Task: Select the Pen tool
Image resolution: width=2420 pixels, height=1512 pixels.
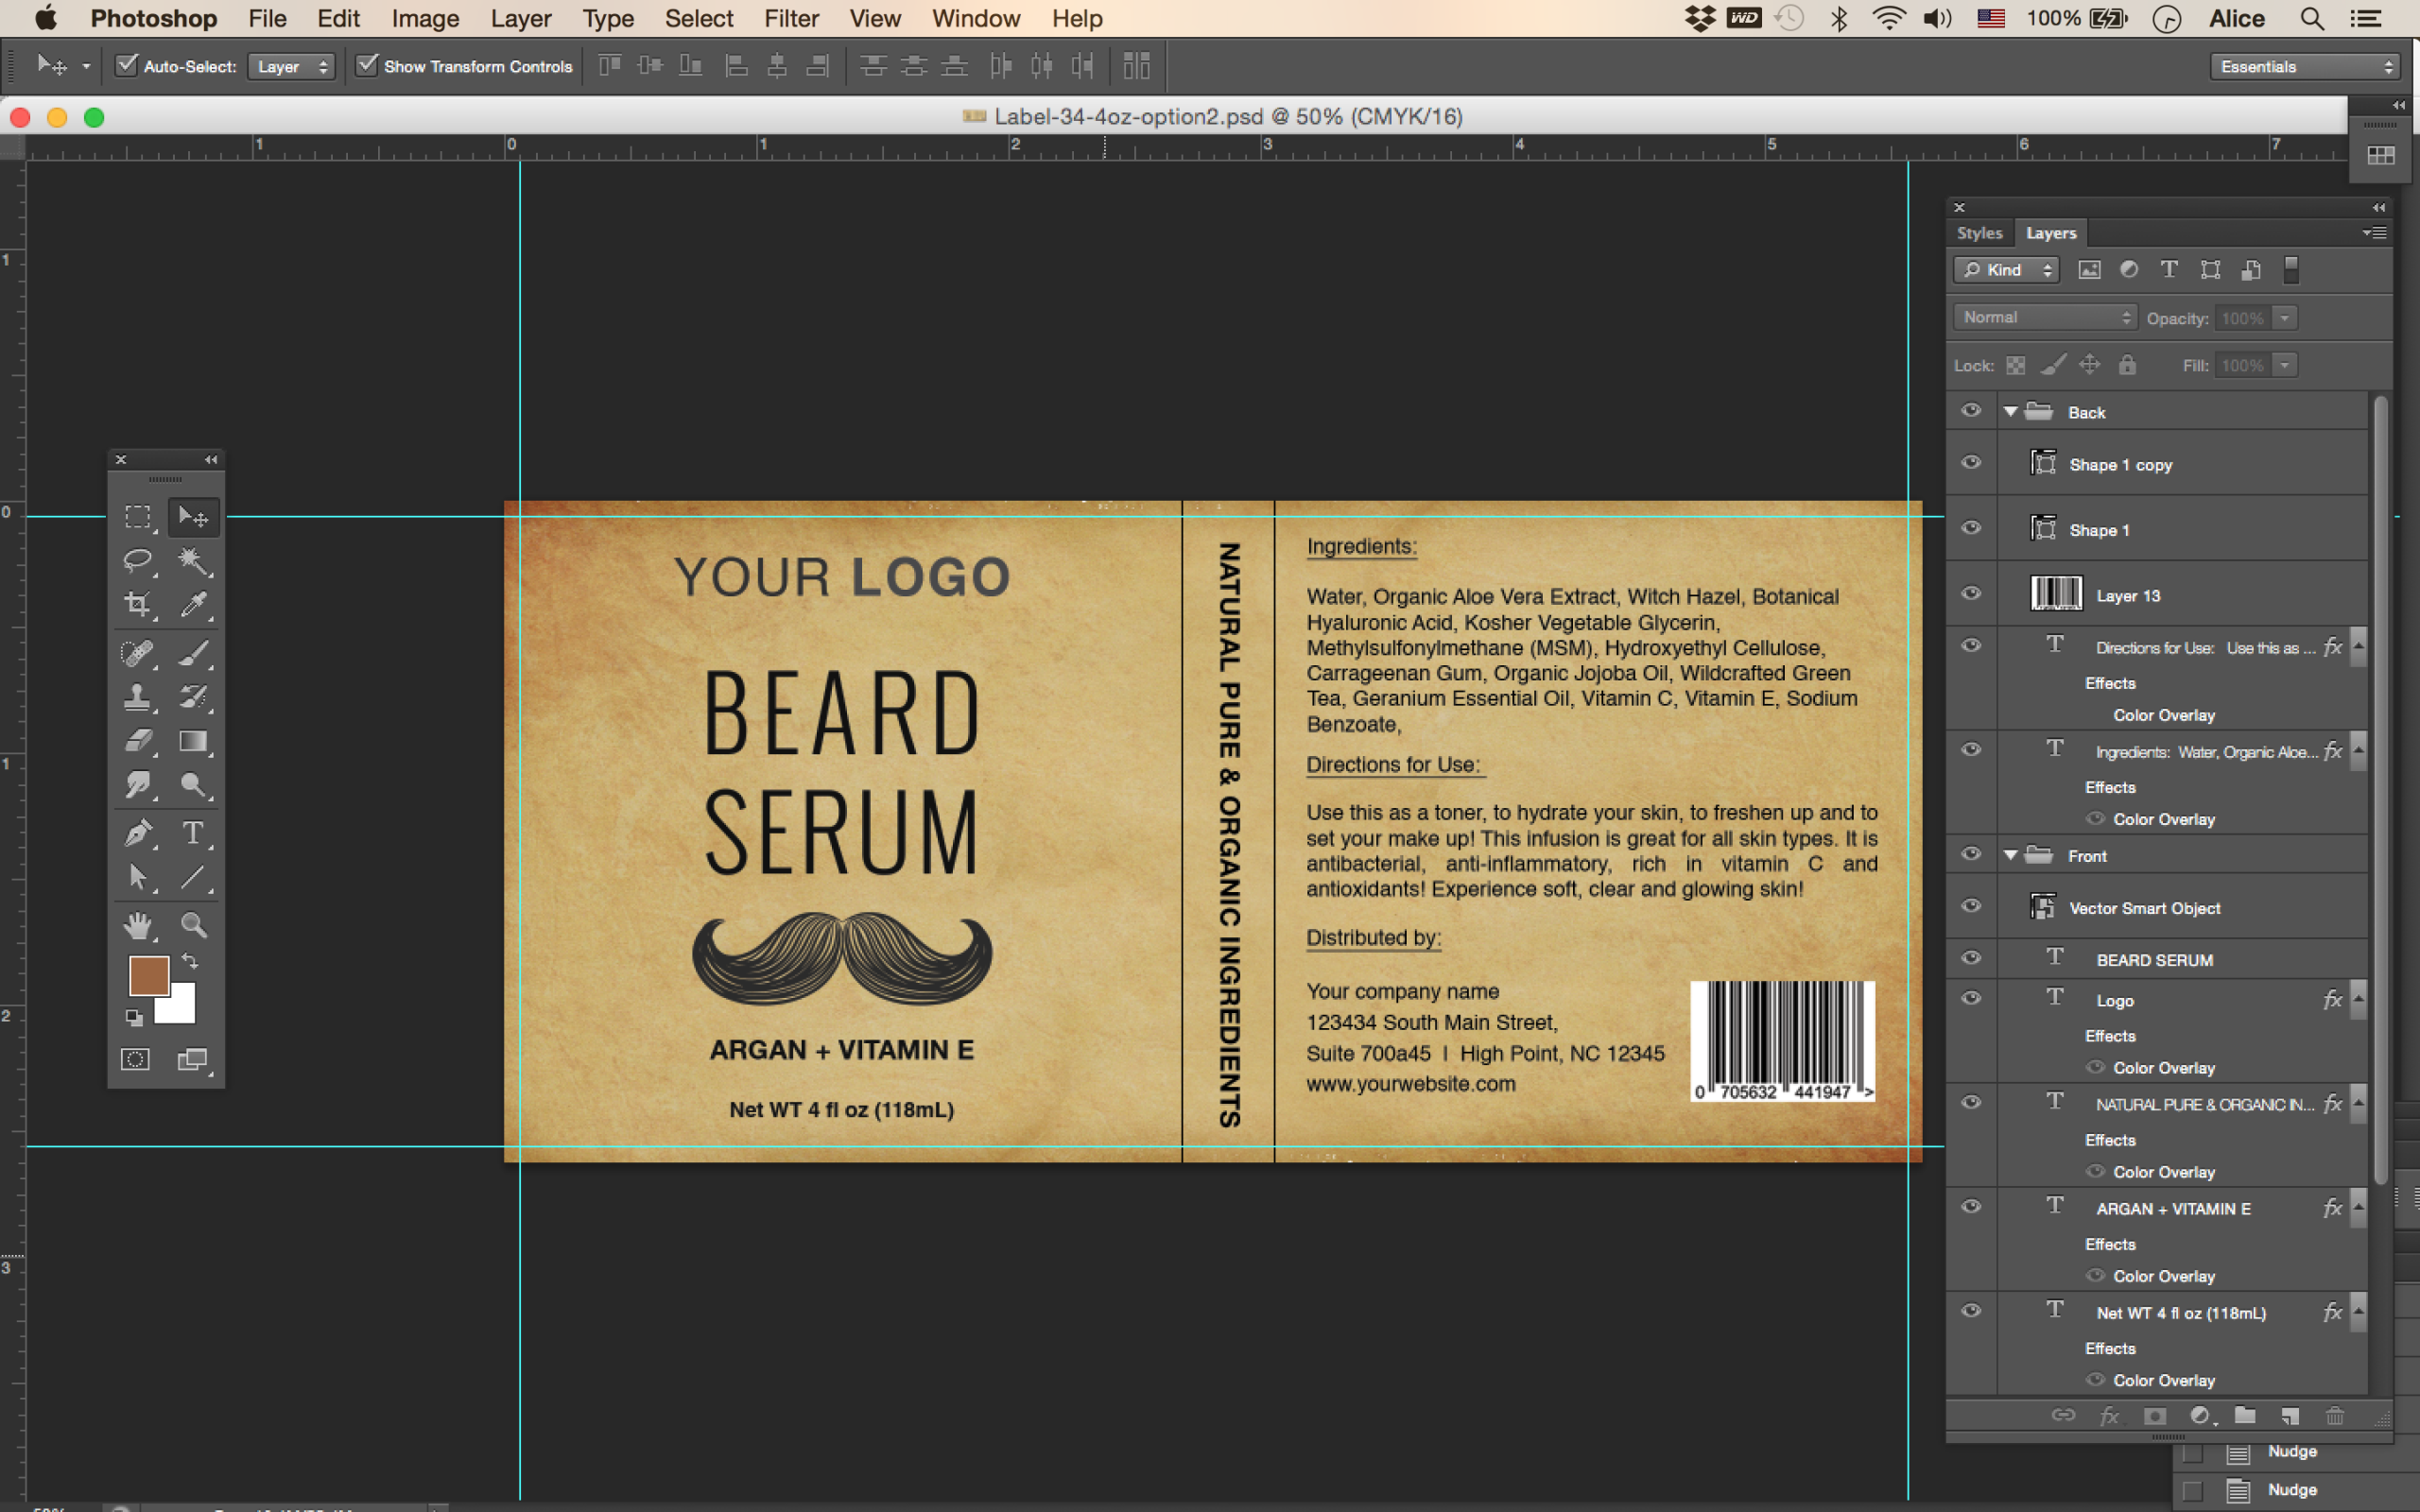Action: click(x=137, y=832)
